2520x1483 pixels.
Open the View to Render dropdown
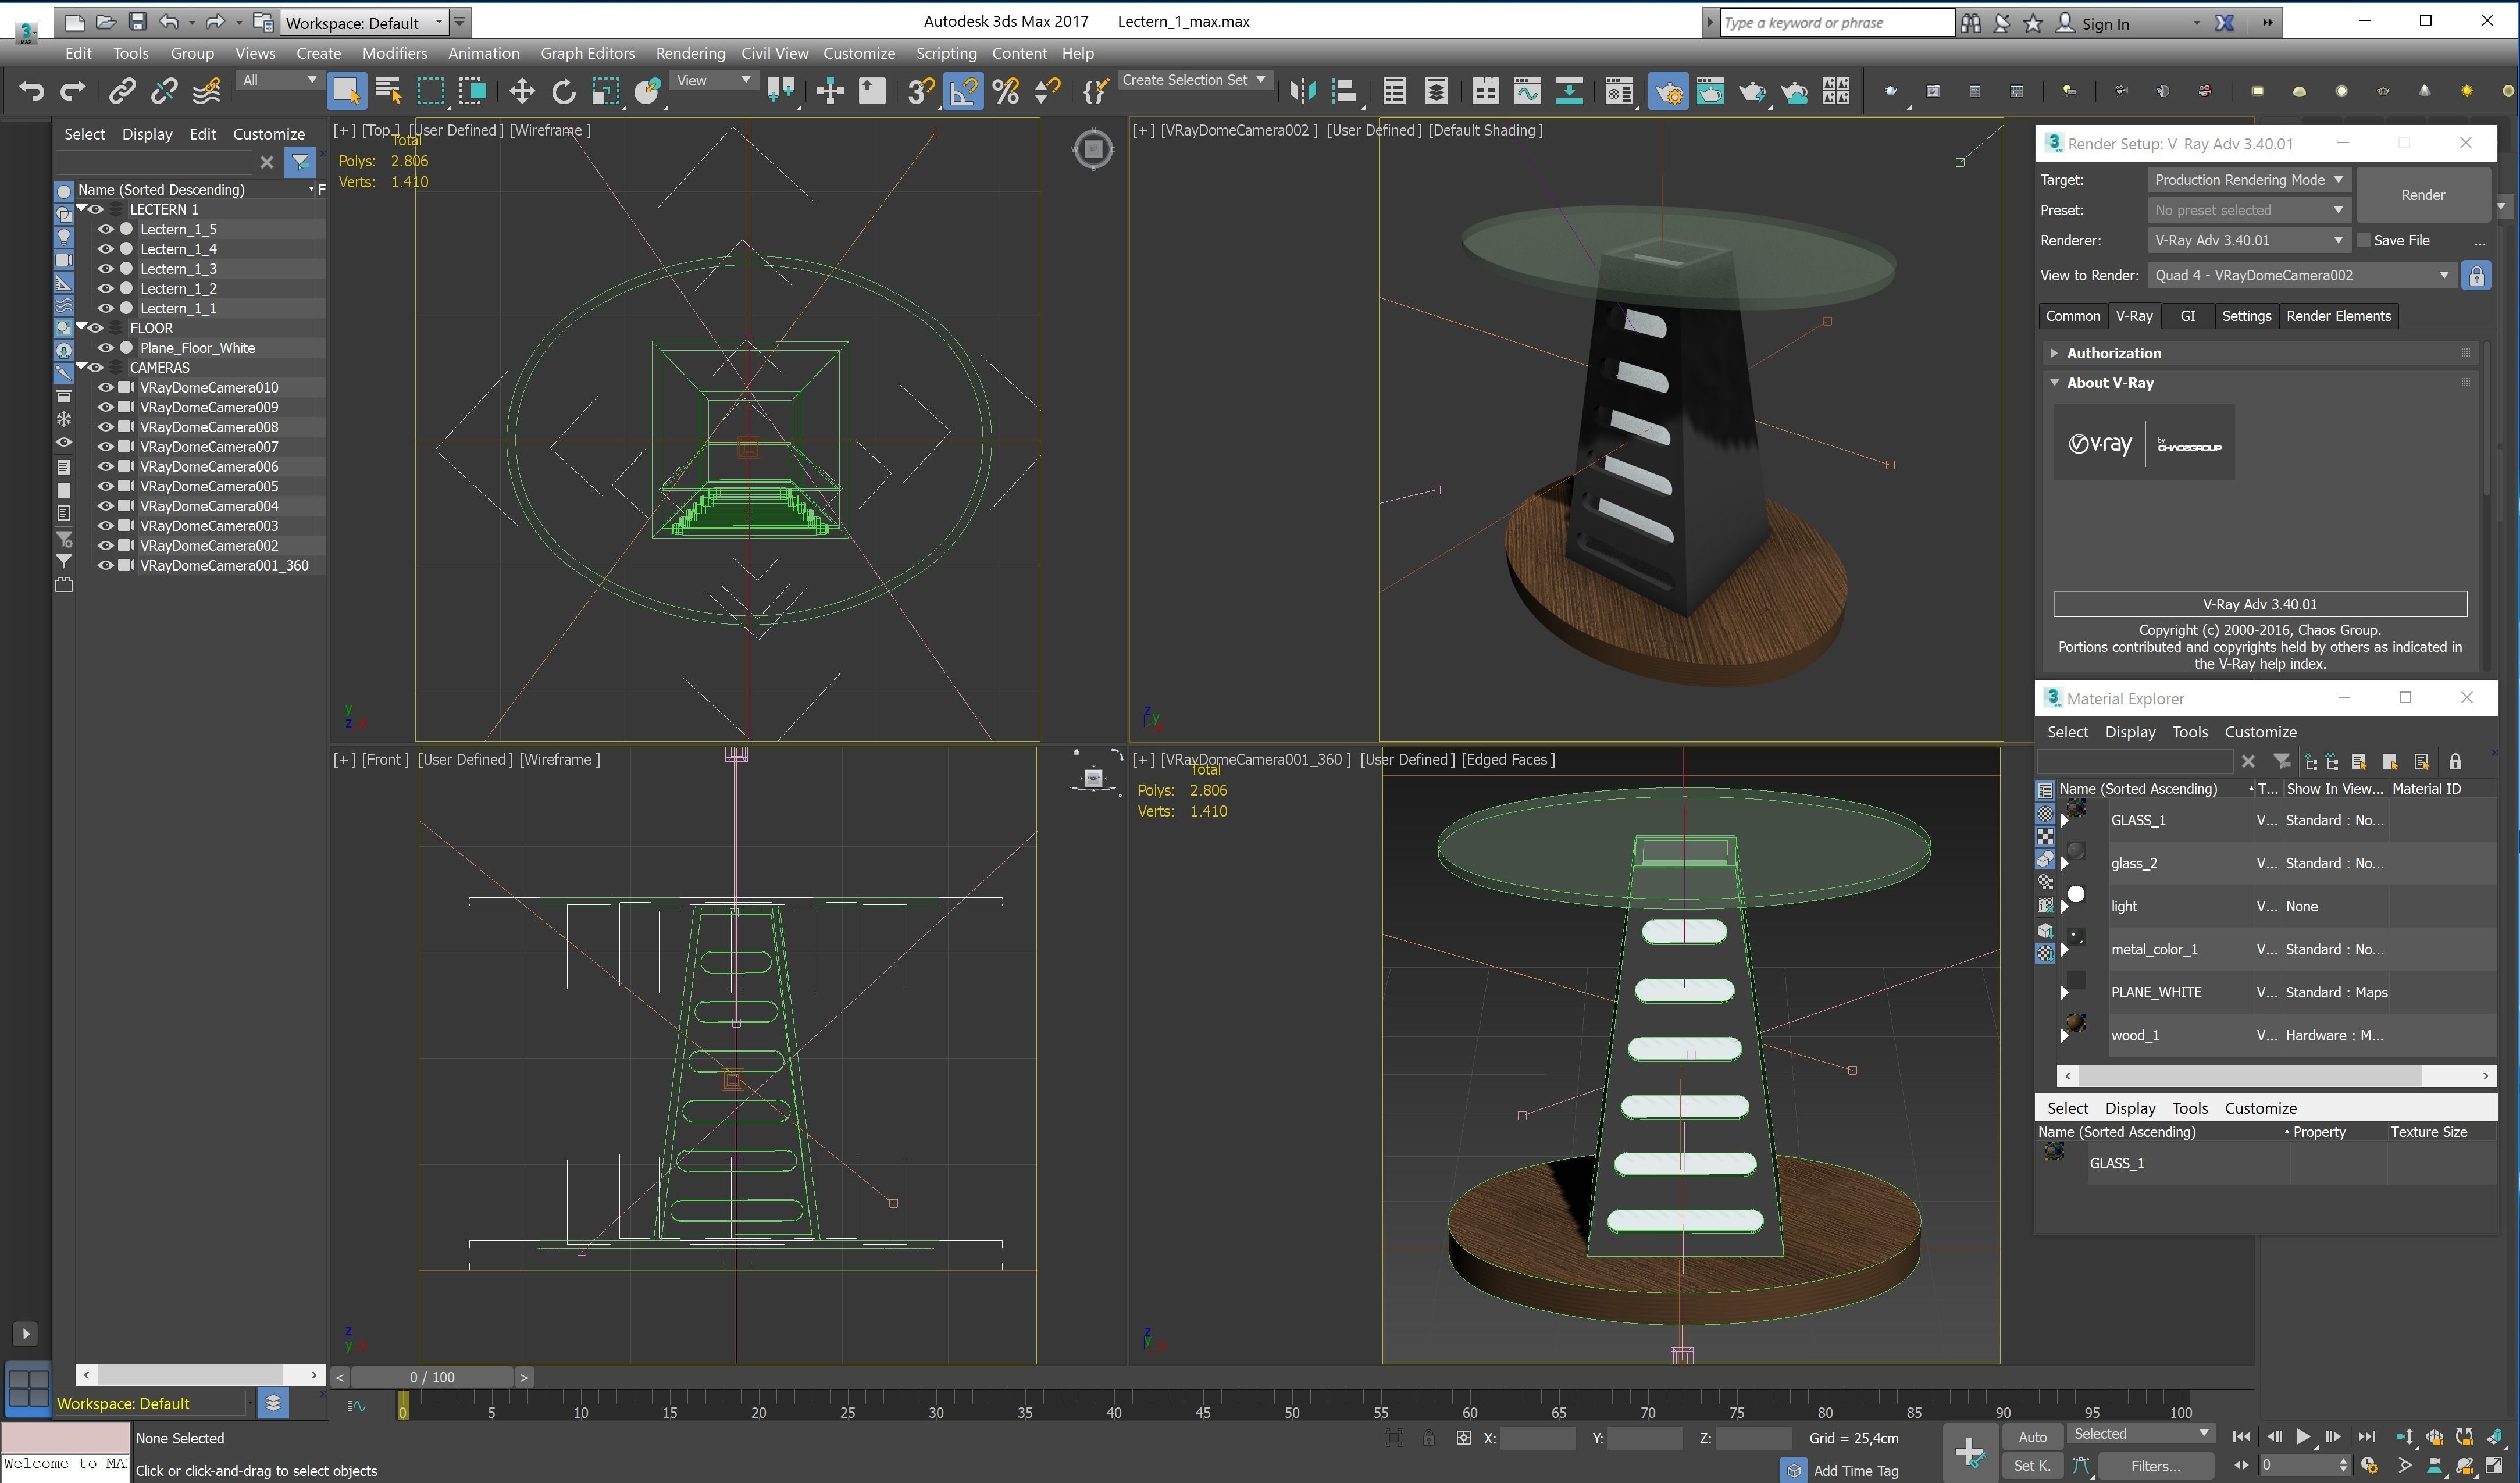click(x=2301, y=275)
